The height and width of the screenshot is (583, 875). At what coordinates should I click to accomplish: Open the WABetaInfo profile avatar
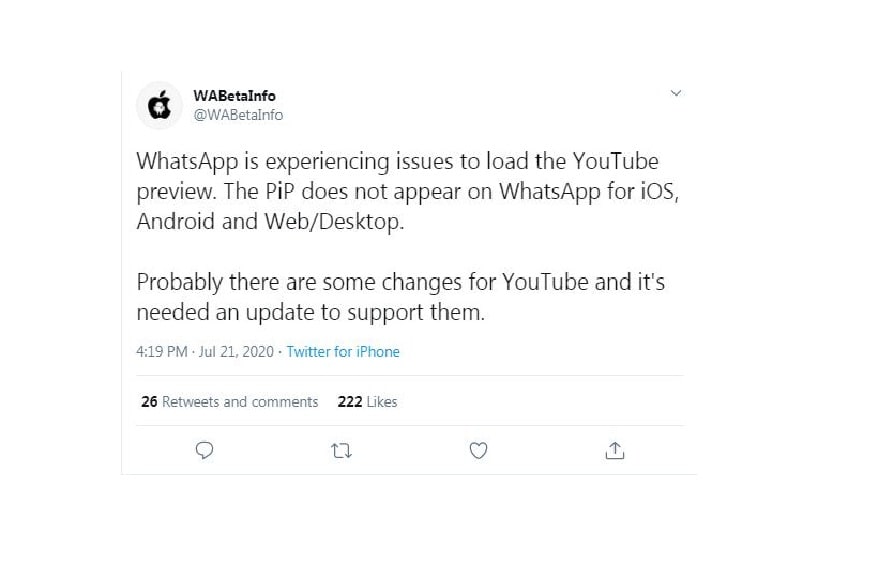pos(160,105)
